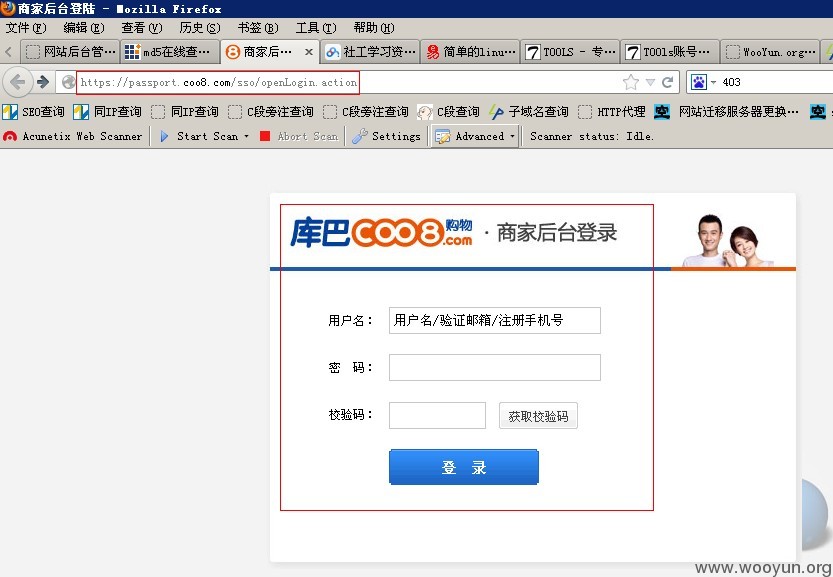This screenshot has height=577, width=833.
Task: Open the C段查询 bookmark
Action: coord(448,112)
